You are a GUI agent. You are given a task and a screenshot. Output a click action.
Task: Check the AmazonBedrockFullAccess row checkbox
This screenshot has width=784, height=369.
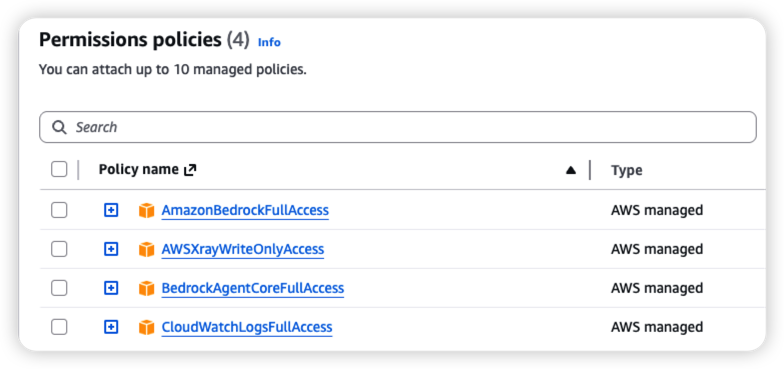pos(59,210)
